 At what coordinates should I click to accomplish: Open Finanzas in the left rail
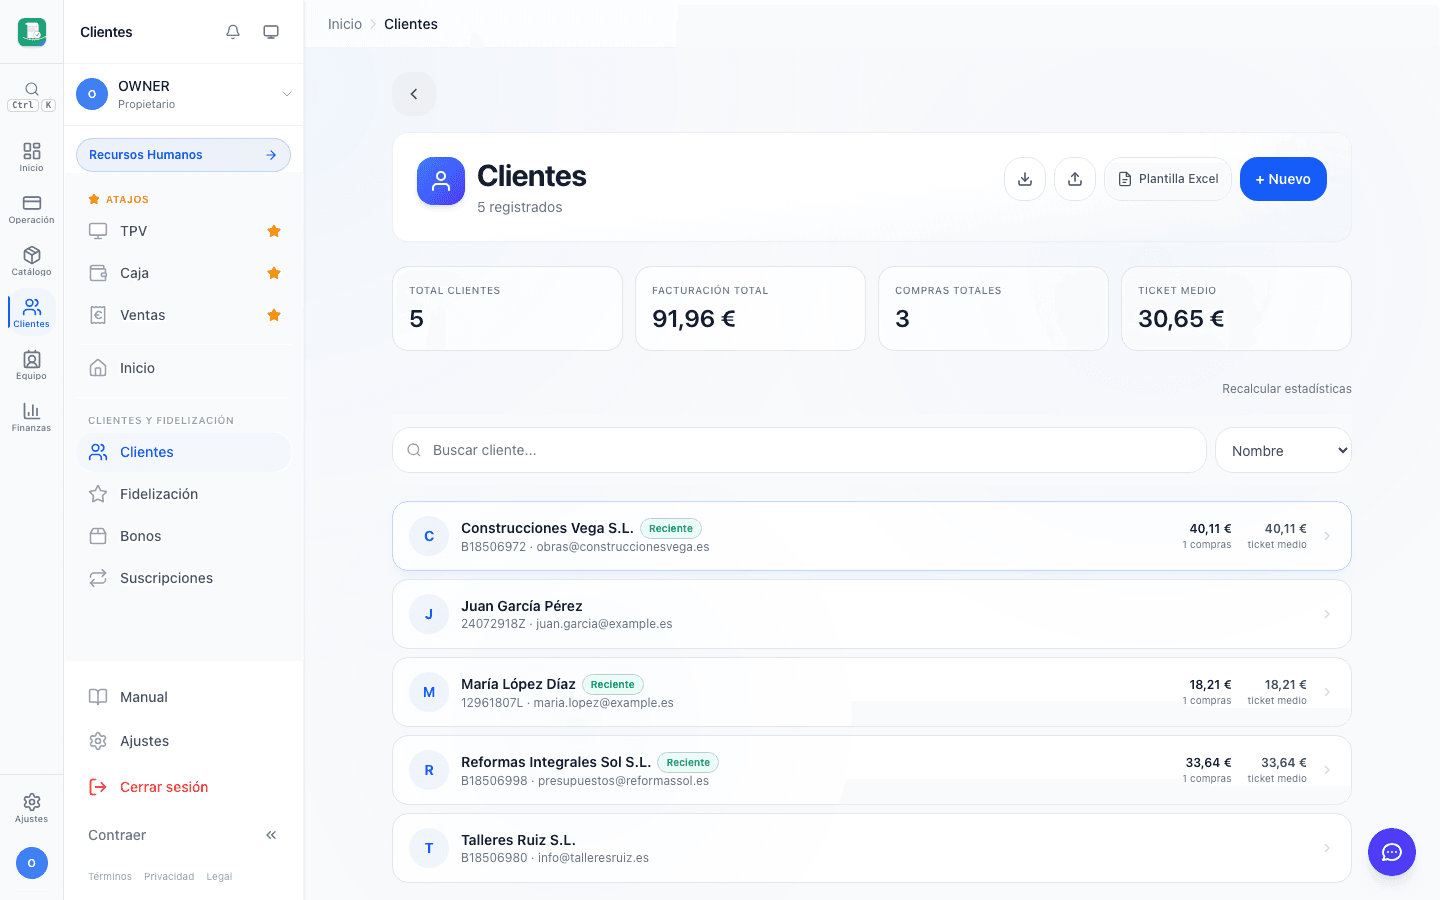(x=32, y=417)
